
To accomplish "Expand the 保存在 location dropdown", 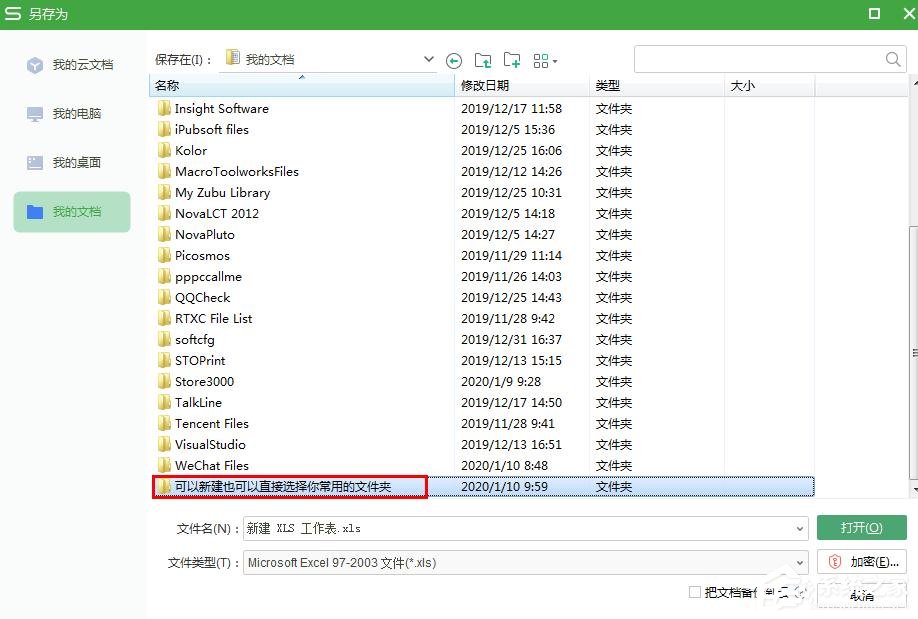I will coord(428,59).
